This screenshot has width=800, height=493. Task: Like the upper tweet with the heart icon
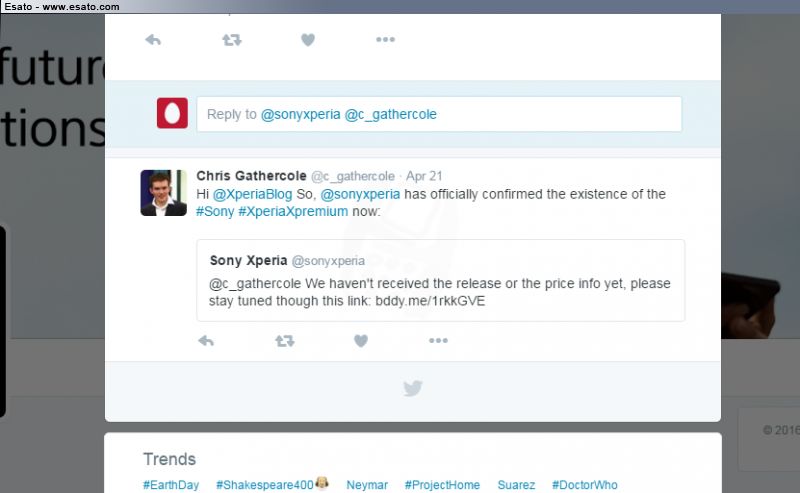308,40
